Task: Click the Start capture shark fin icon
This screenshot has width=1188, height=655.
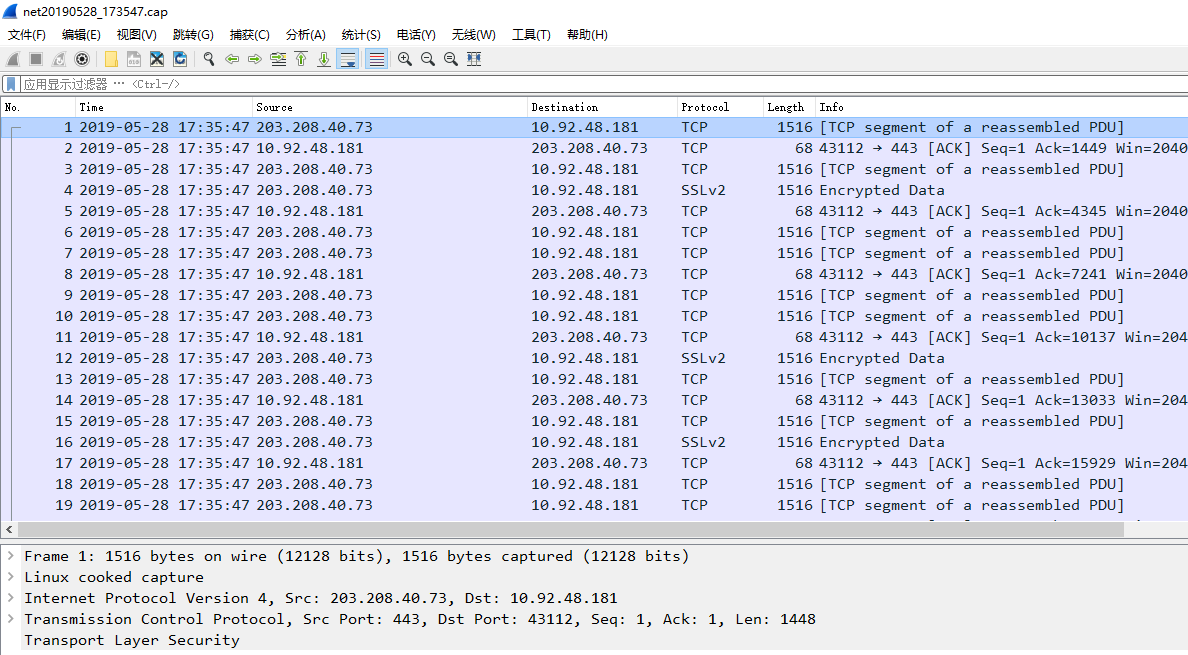Action: tap(13, 59)
